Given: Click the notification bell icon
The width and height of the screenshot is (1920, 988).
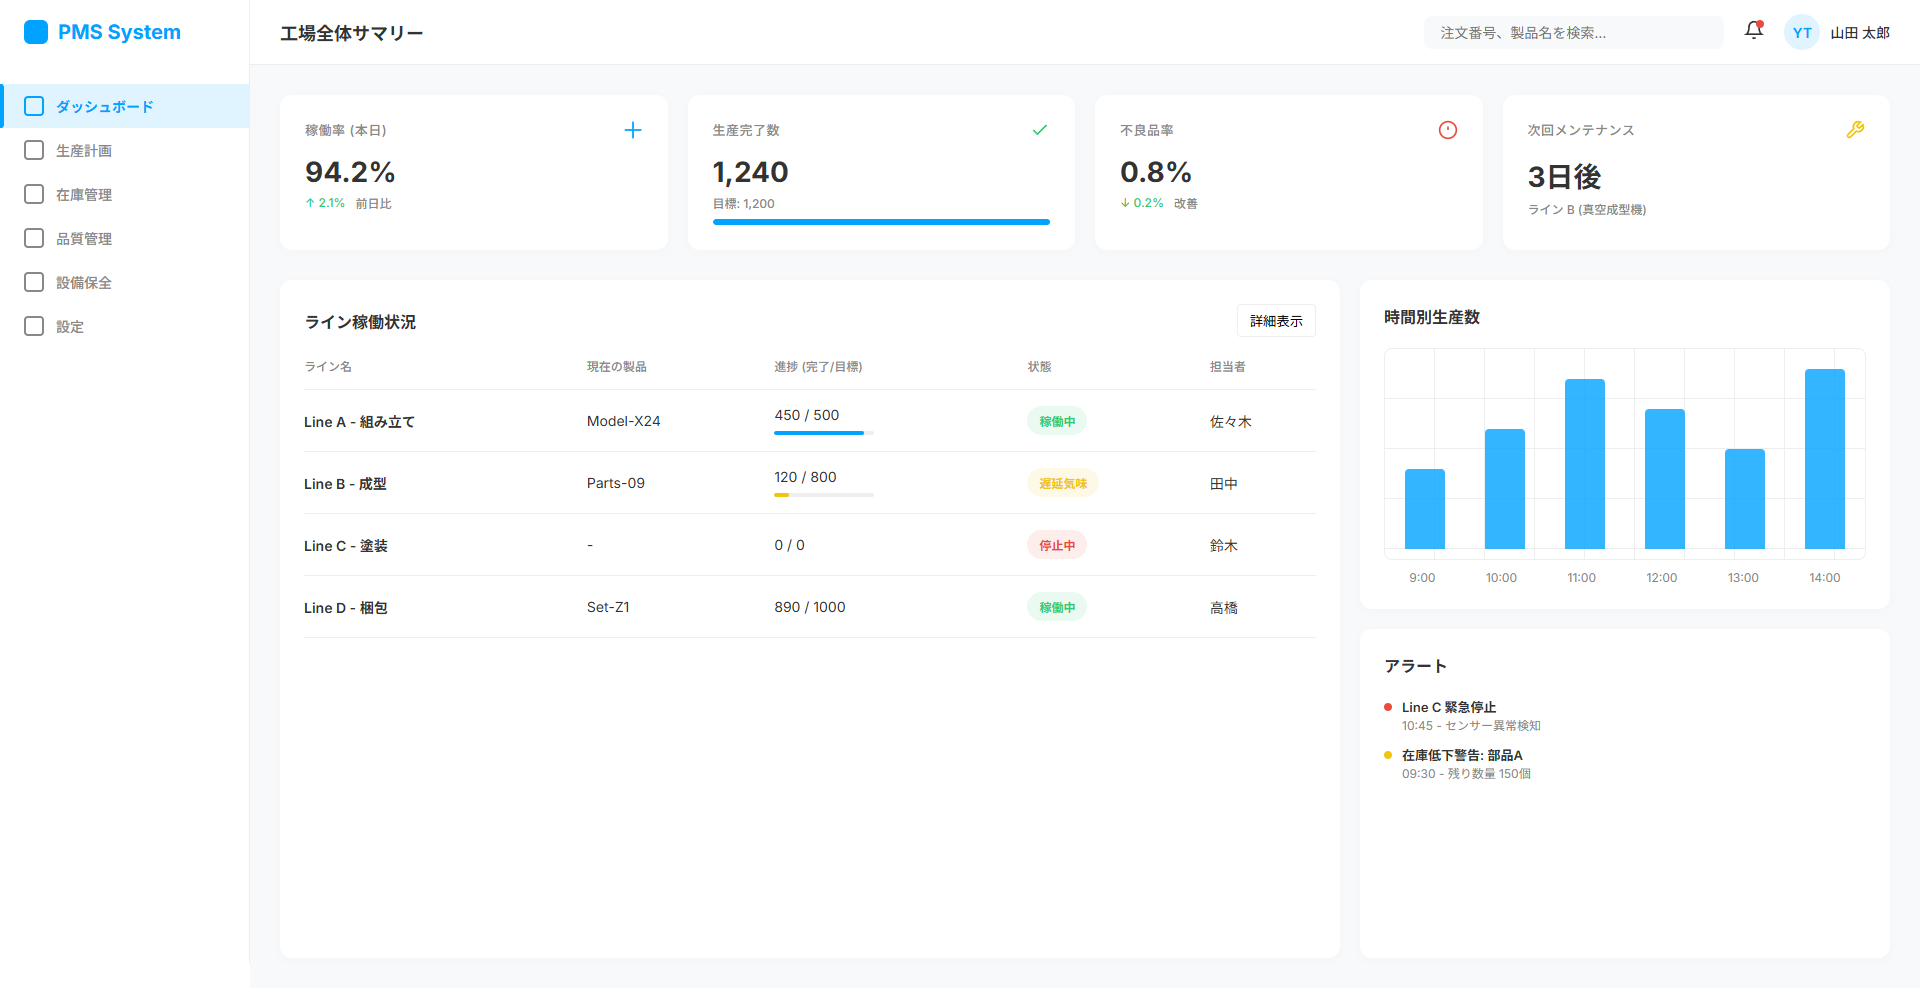Looking at the screenshot, I should tap(1753, 31).
